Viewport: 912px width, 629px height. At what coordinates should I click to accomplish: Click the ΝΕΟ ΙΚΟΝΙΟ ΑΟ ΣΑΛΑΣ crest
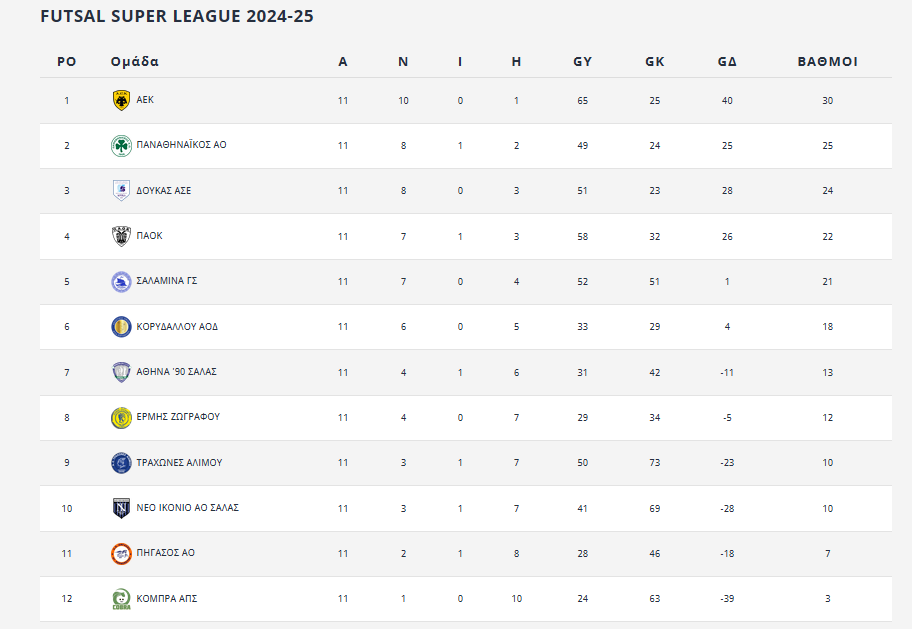121,508
